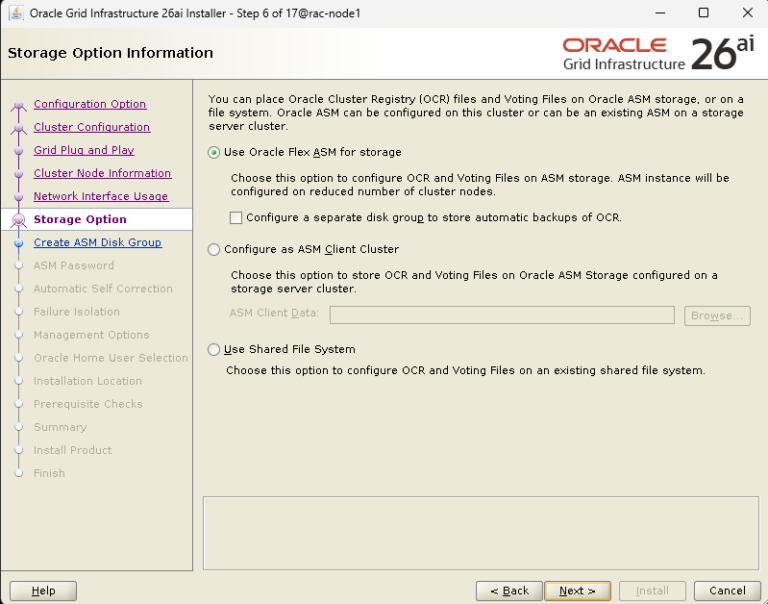Click the Oracle Grid Infrastructure 26ai logo
Viewport: 768px width, 604px height.
click(659, 53)
